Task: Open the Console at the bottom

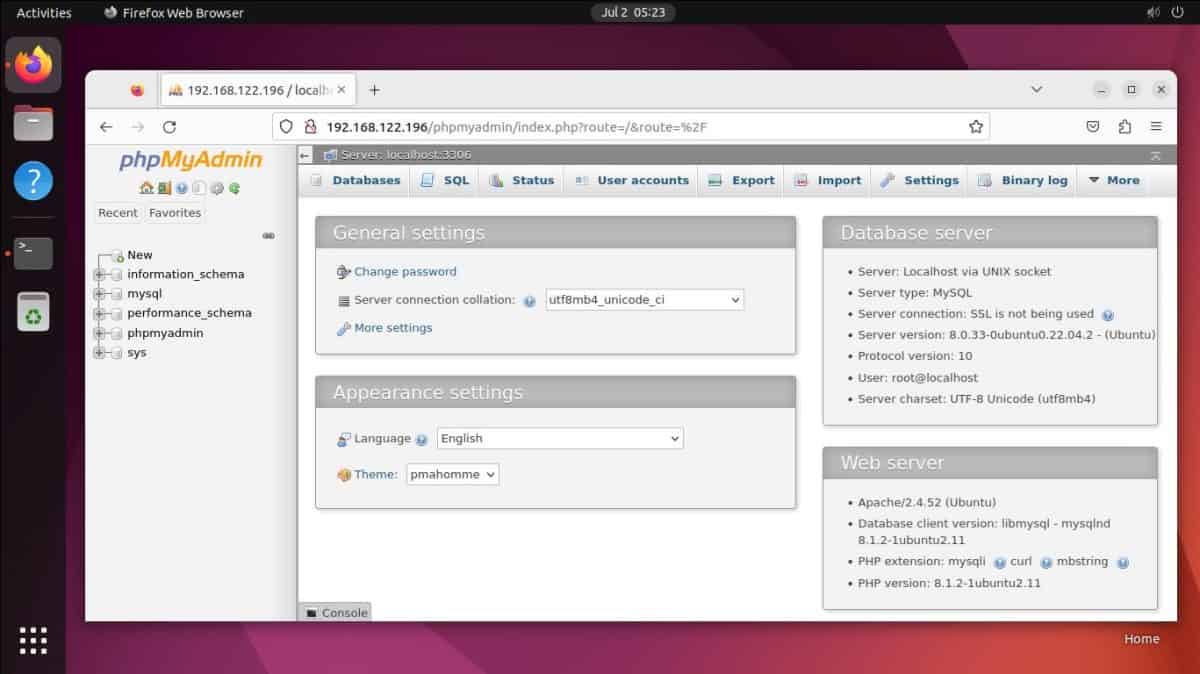Action: [x=335, y=613]
